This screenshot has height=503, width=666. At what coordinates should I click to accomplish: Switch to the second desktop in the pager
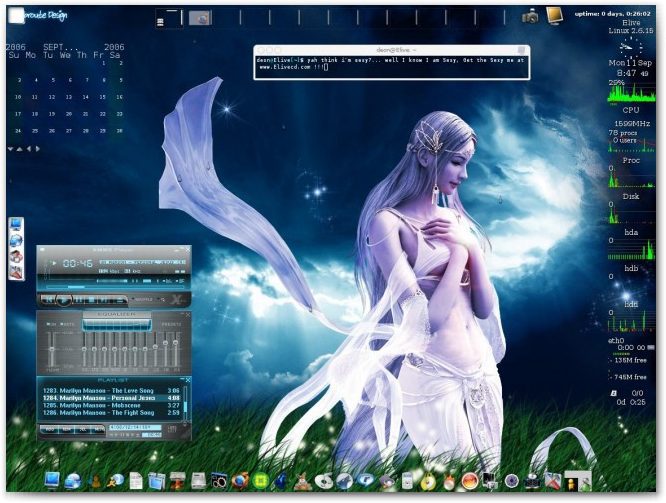click(200, 18)
